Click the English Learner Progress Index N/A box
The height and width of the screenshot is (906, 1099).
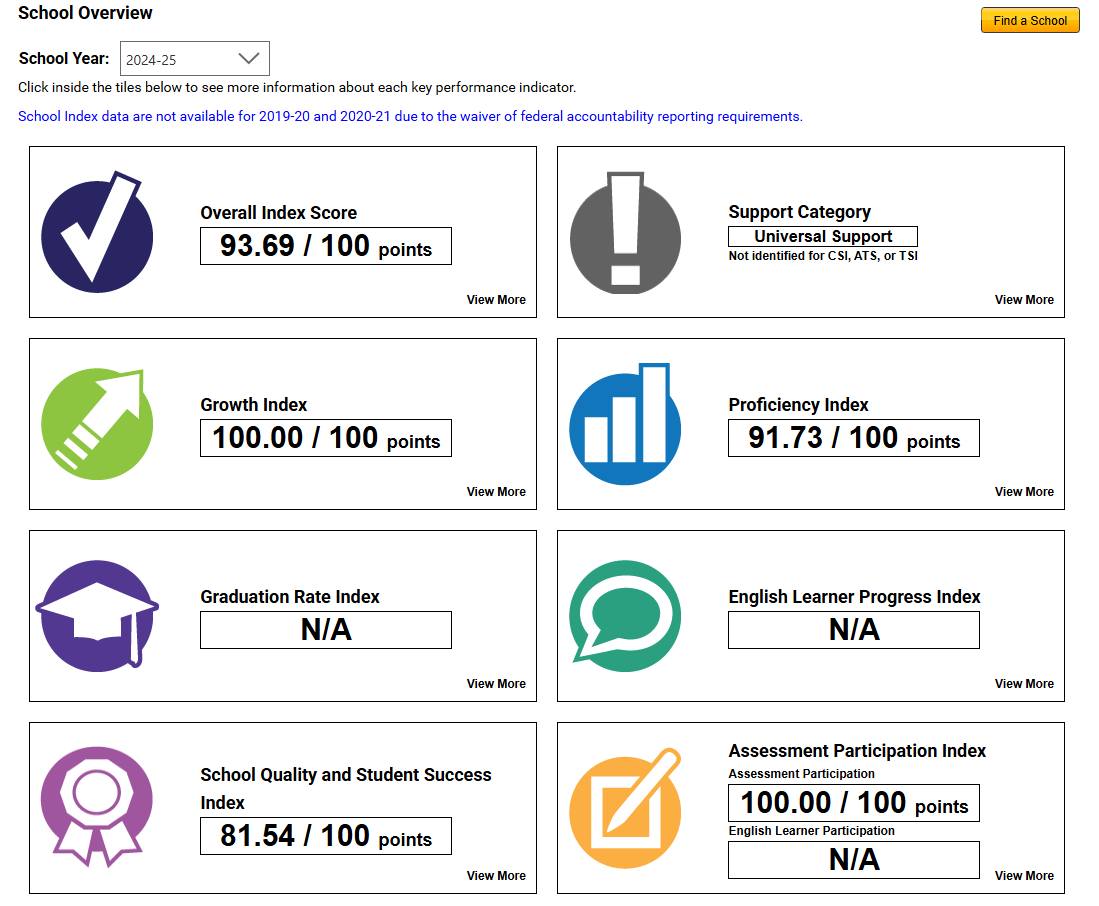click(854, 630)
